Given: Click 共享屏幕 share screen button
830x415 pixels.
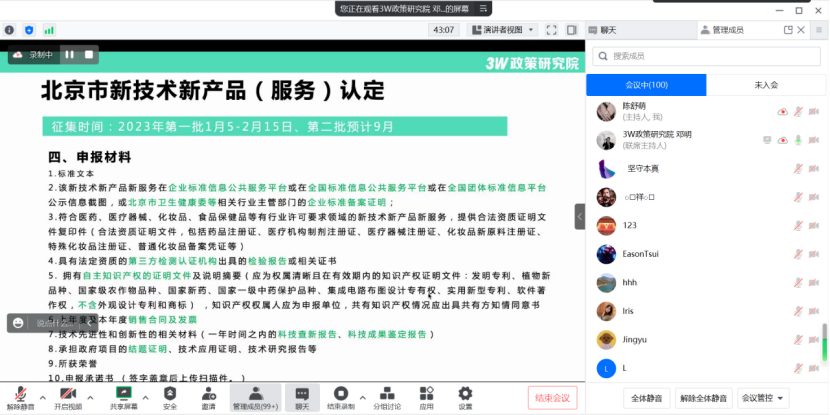Looking at the screenshot, I should pyautogui.click(x=123, y=398).
